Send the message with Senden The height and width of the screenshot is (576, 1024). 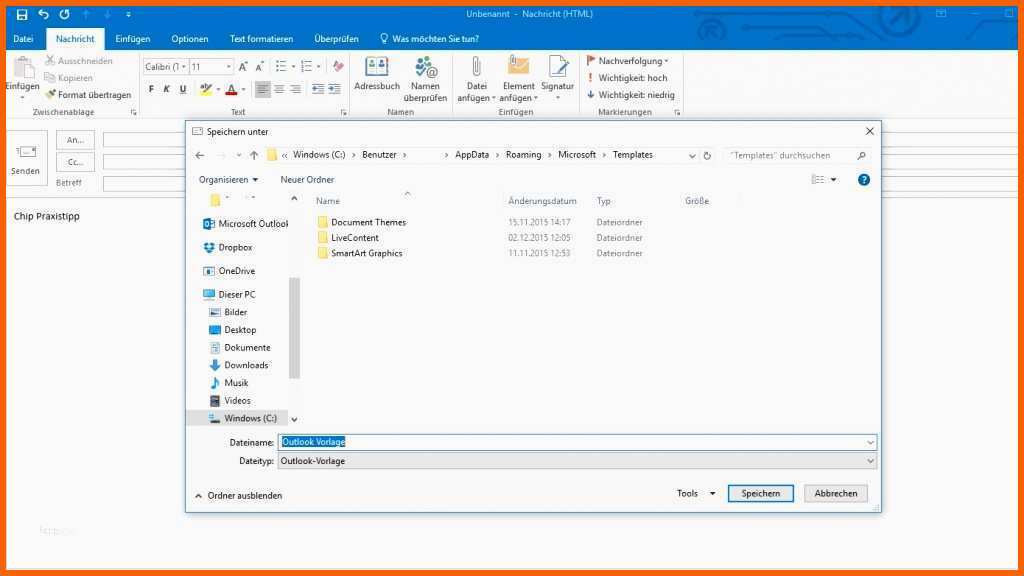(25, 157)
